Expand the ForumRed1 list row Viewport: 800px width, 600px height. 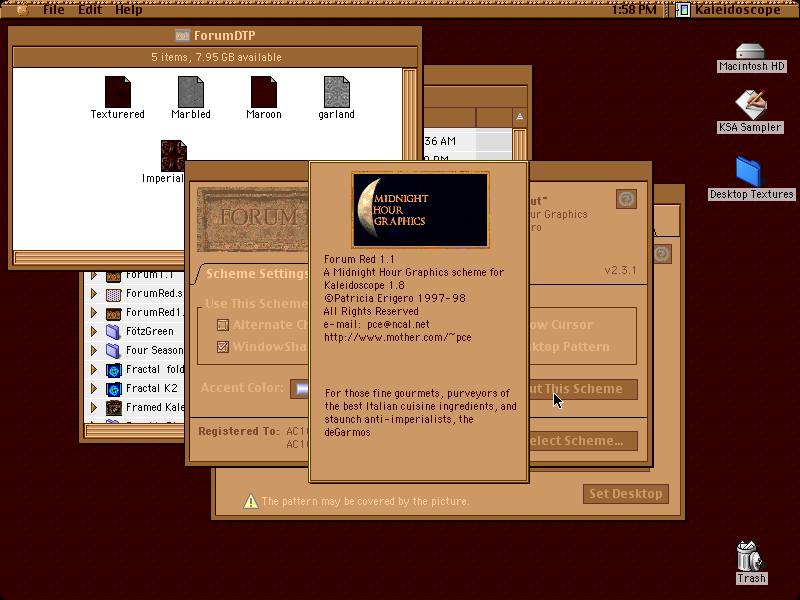[94, 312]
